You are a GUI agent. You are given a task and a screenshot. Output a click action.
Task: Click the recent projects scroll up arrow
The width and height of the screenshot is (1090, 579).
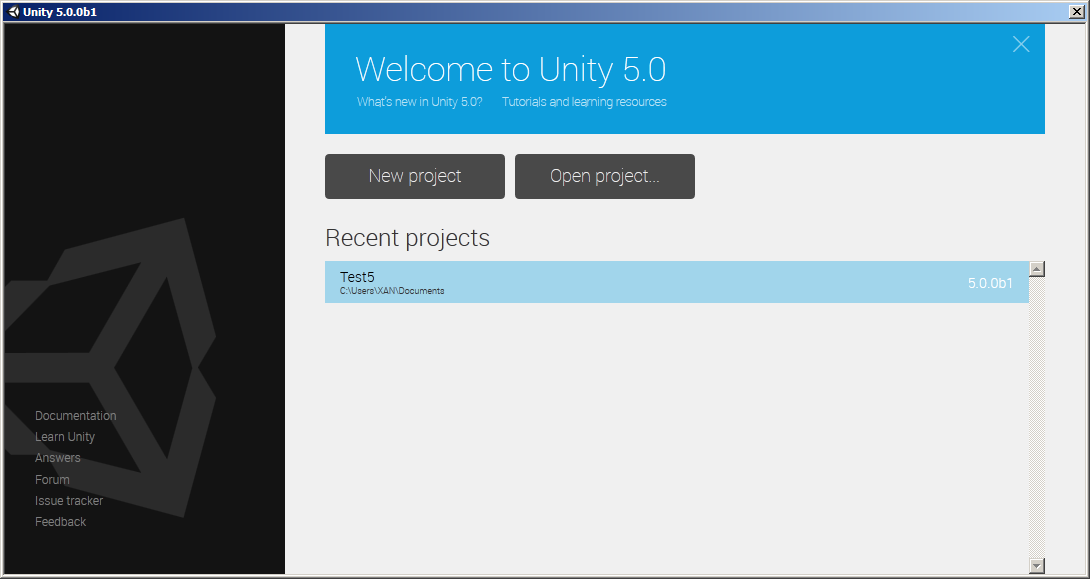coord(1037,269)
